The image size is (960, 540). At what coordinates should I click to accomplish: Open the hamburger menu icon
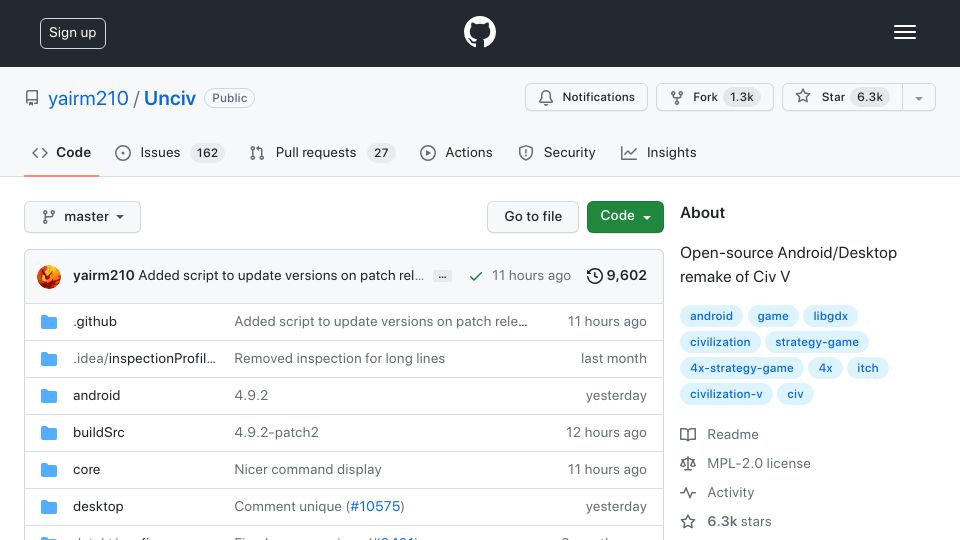click(904, 32)
